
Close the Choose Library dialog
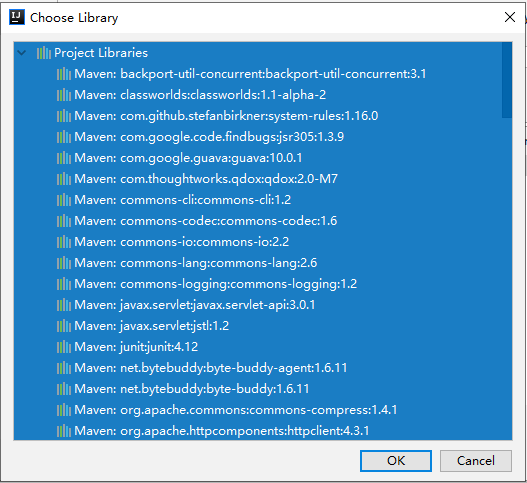click(510, 17)
